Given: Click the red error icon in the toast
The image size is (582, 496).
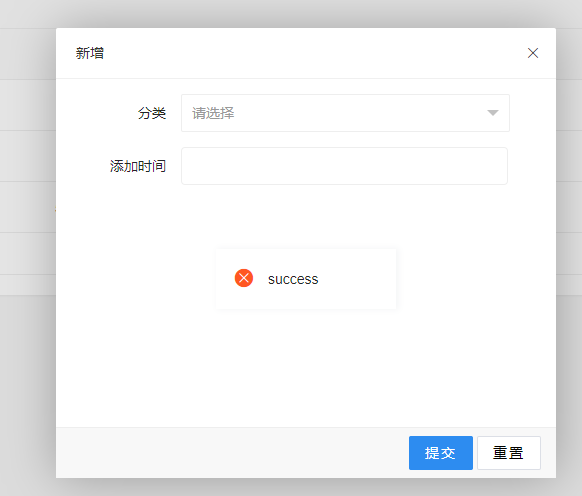Looking at the screenshot, I should coord(244,278).
